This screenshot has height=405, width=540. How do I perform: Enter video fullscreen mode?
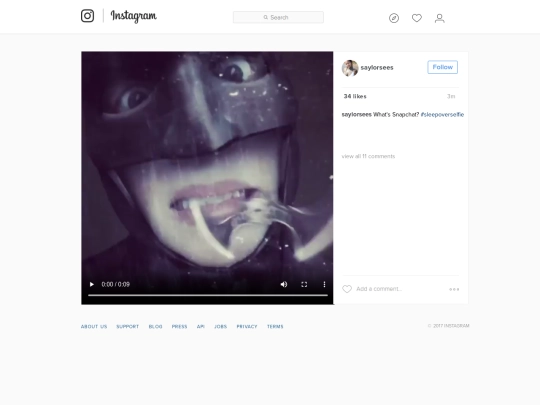pyautogui.click(x=304, y=284)
